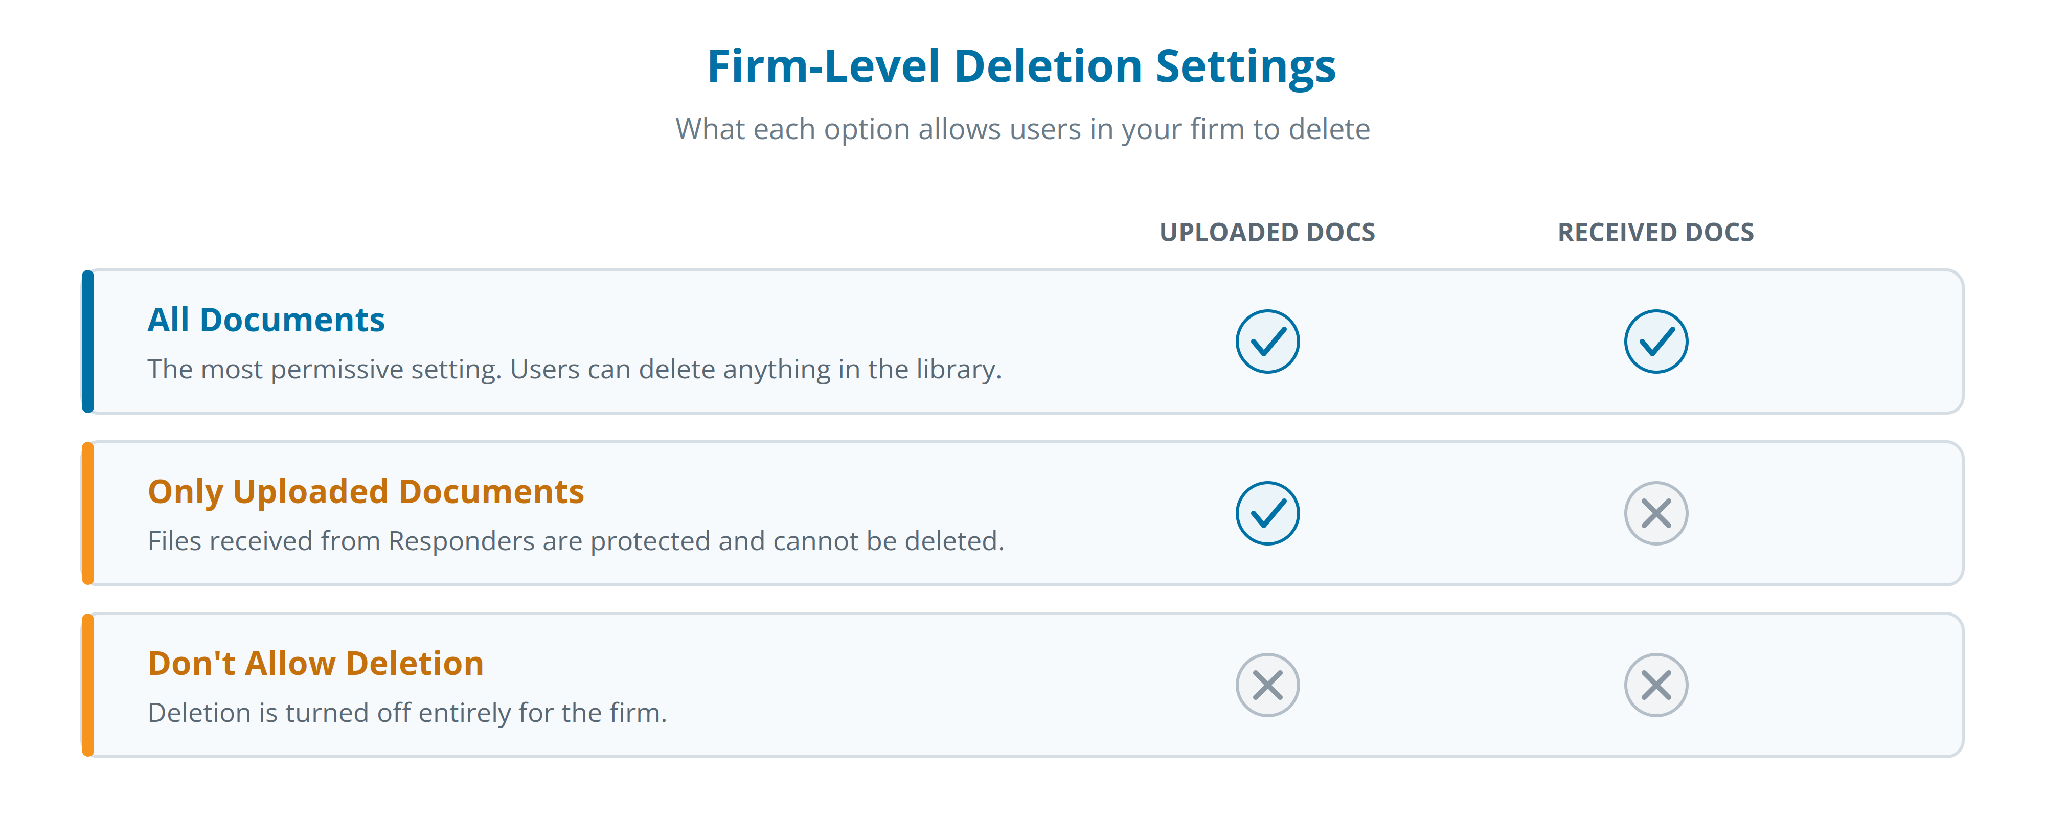The height and width of the screenshot is (818, 2045).
Task: Click orange accent bar on Only Uploaded Documents
Action: click(x=88, y=513)
